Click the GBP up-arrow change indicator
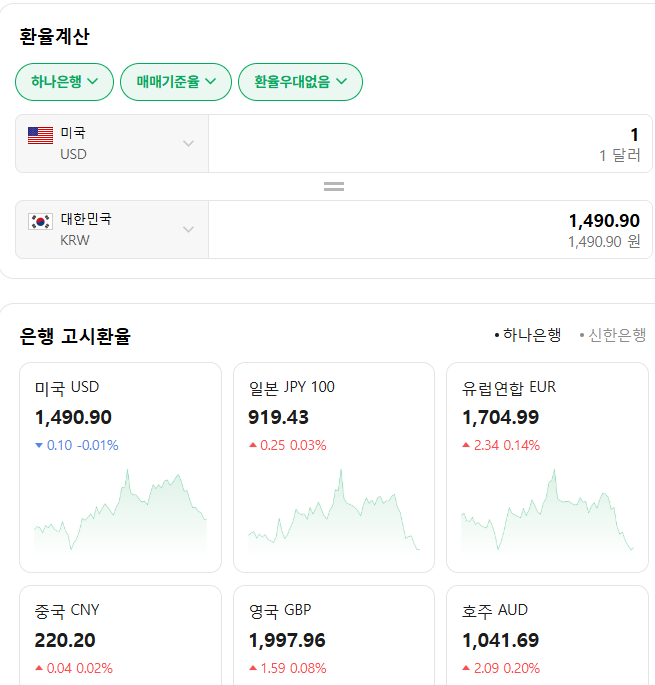The image size is (655, 685). point(253,668)
